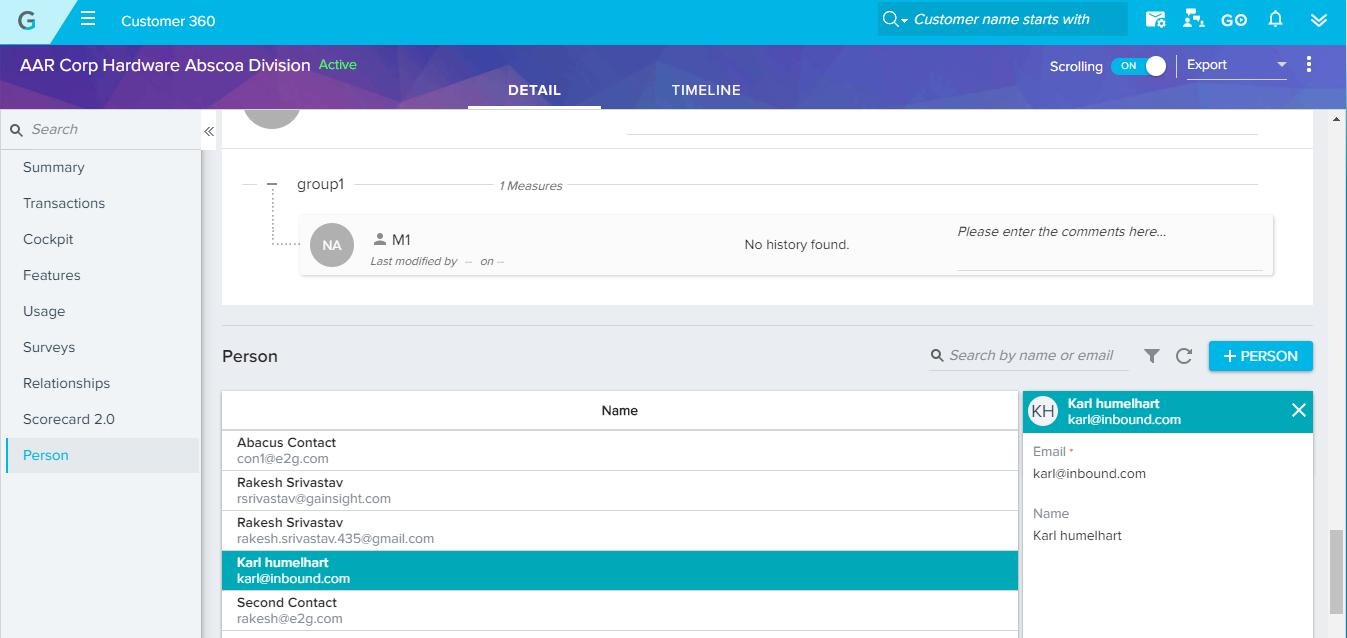Select Rakesh Srivastav rsrivastav@gainsight.com row

(x=620, y=490)
